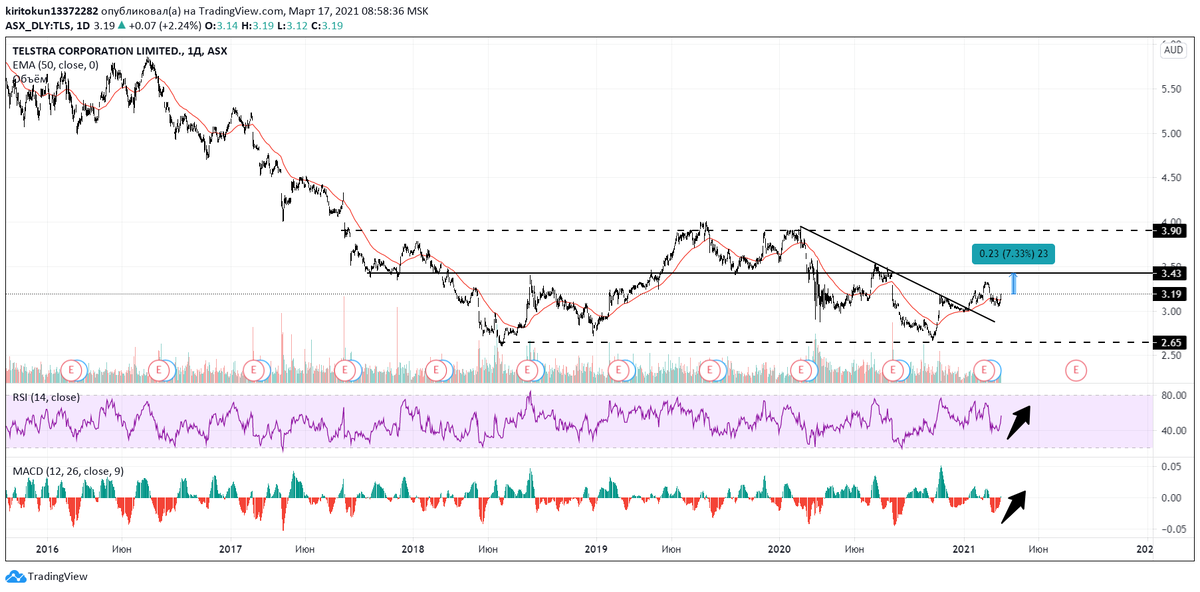Click the 2017 label on time axis
1200x592 pixels.
pyautogui.click(x=230, y=549)
